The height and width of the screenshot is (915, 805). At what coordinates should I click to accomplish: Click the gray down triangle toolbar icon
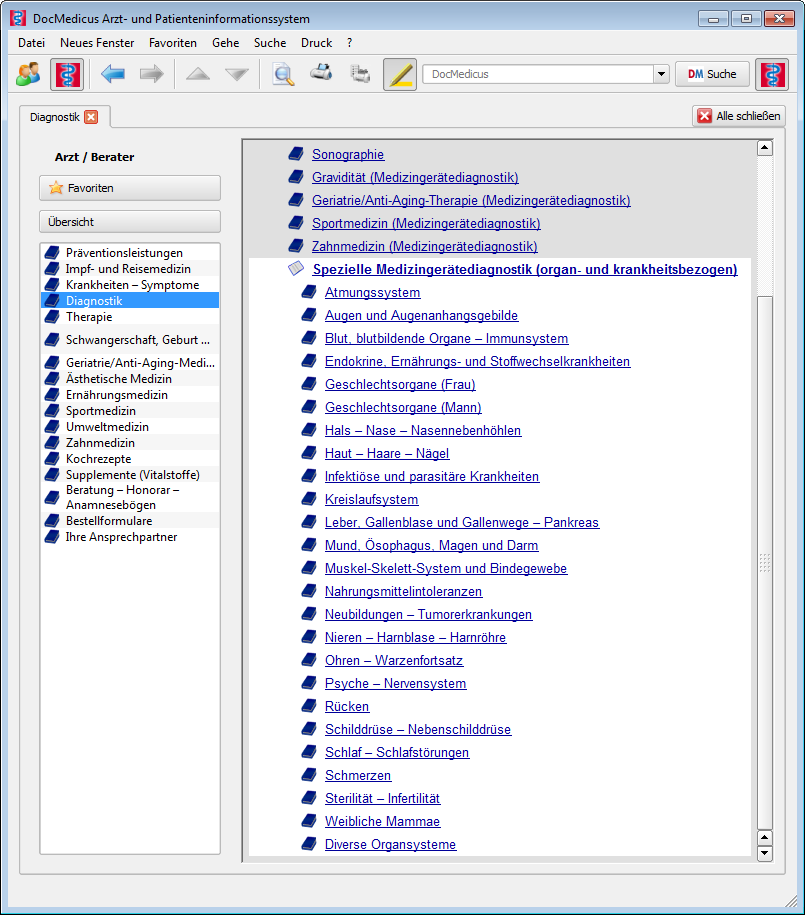click(x=237, y=74)
